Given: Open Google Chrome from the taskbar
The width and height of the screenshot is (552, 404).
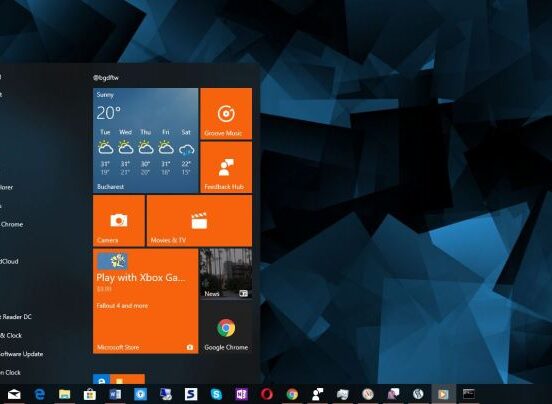Looking at the screenshot, I should [x=292, y=394].
